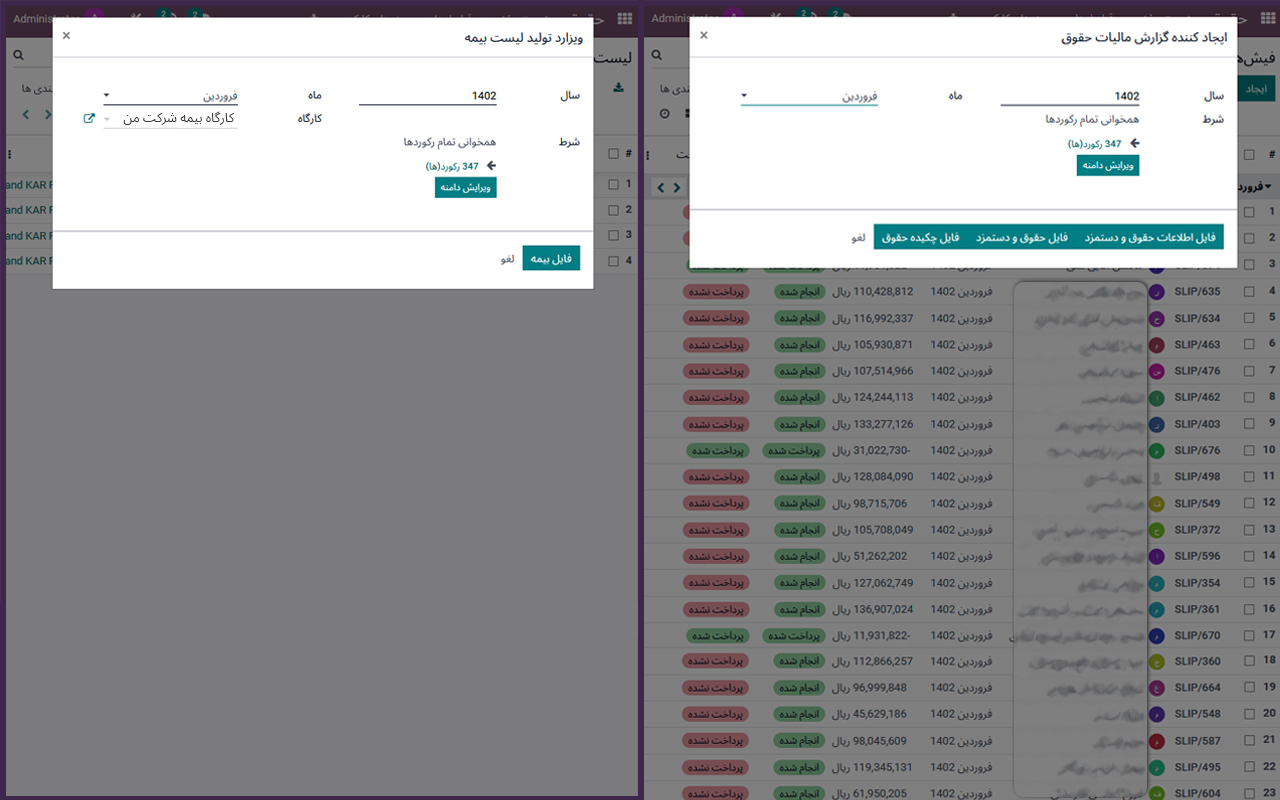The width and height of the screenshot is (1280, 800).
Task: Expand the month dropdown in the tax report dialog
Action: [x=809, y=96]
